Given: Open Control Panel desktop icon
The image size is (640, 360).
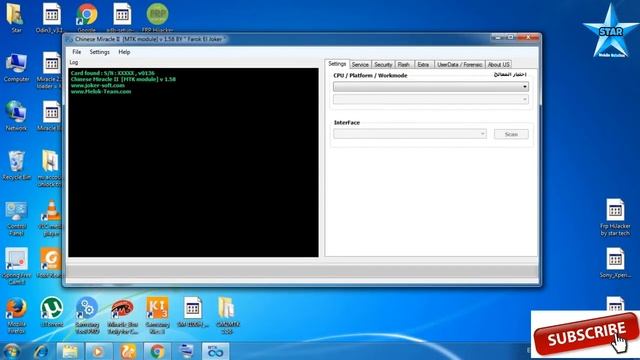Looking at the screenshot, I should coord(16,218).
